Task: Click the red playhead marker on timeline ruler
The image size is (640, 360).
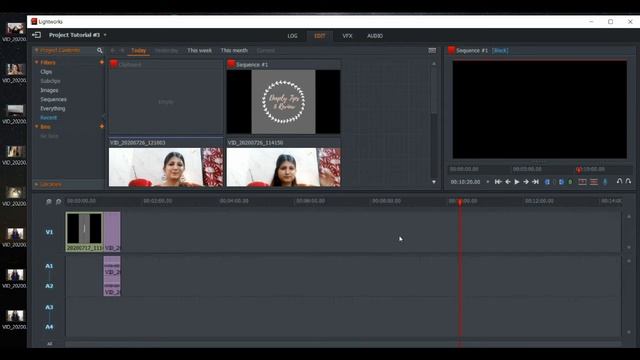Action: [x=460, y=202]
